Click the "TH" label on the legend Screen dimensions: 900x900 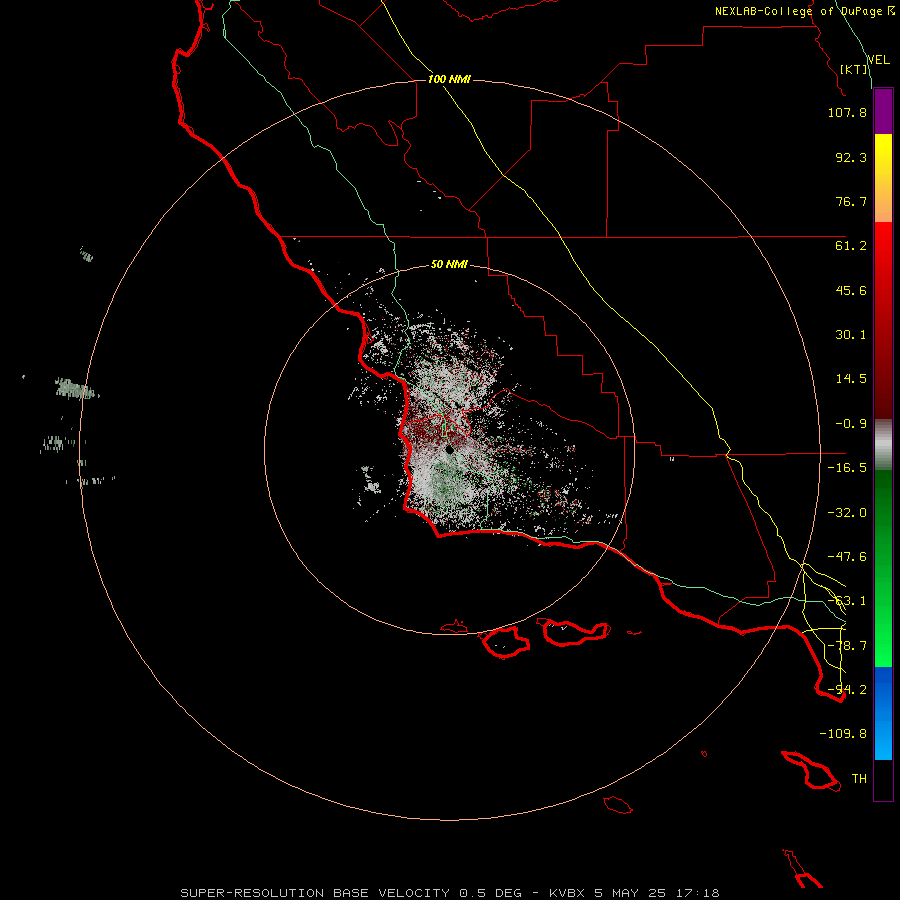click(859, 779)
